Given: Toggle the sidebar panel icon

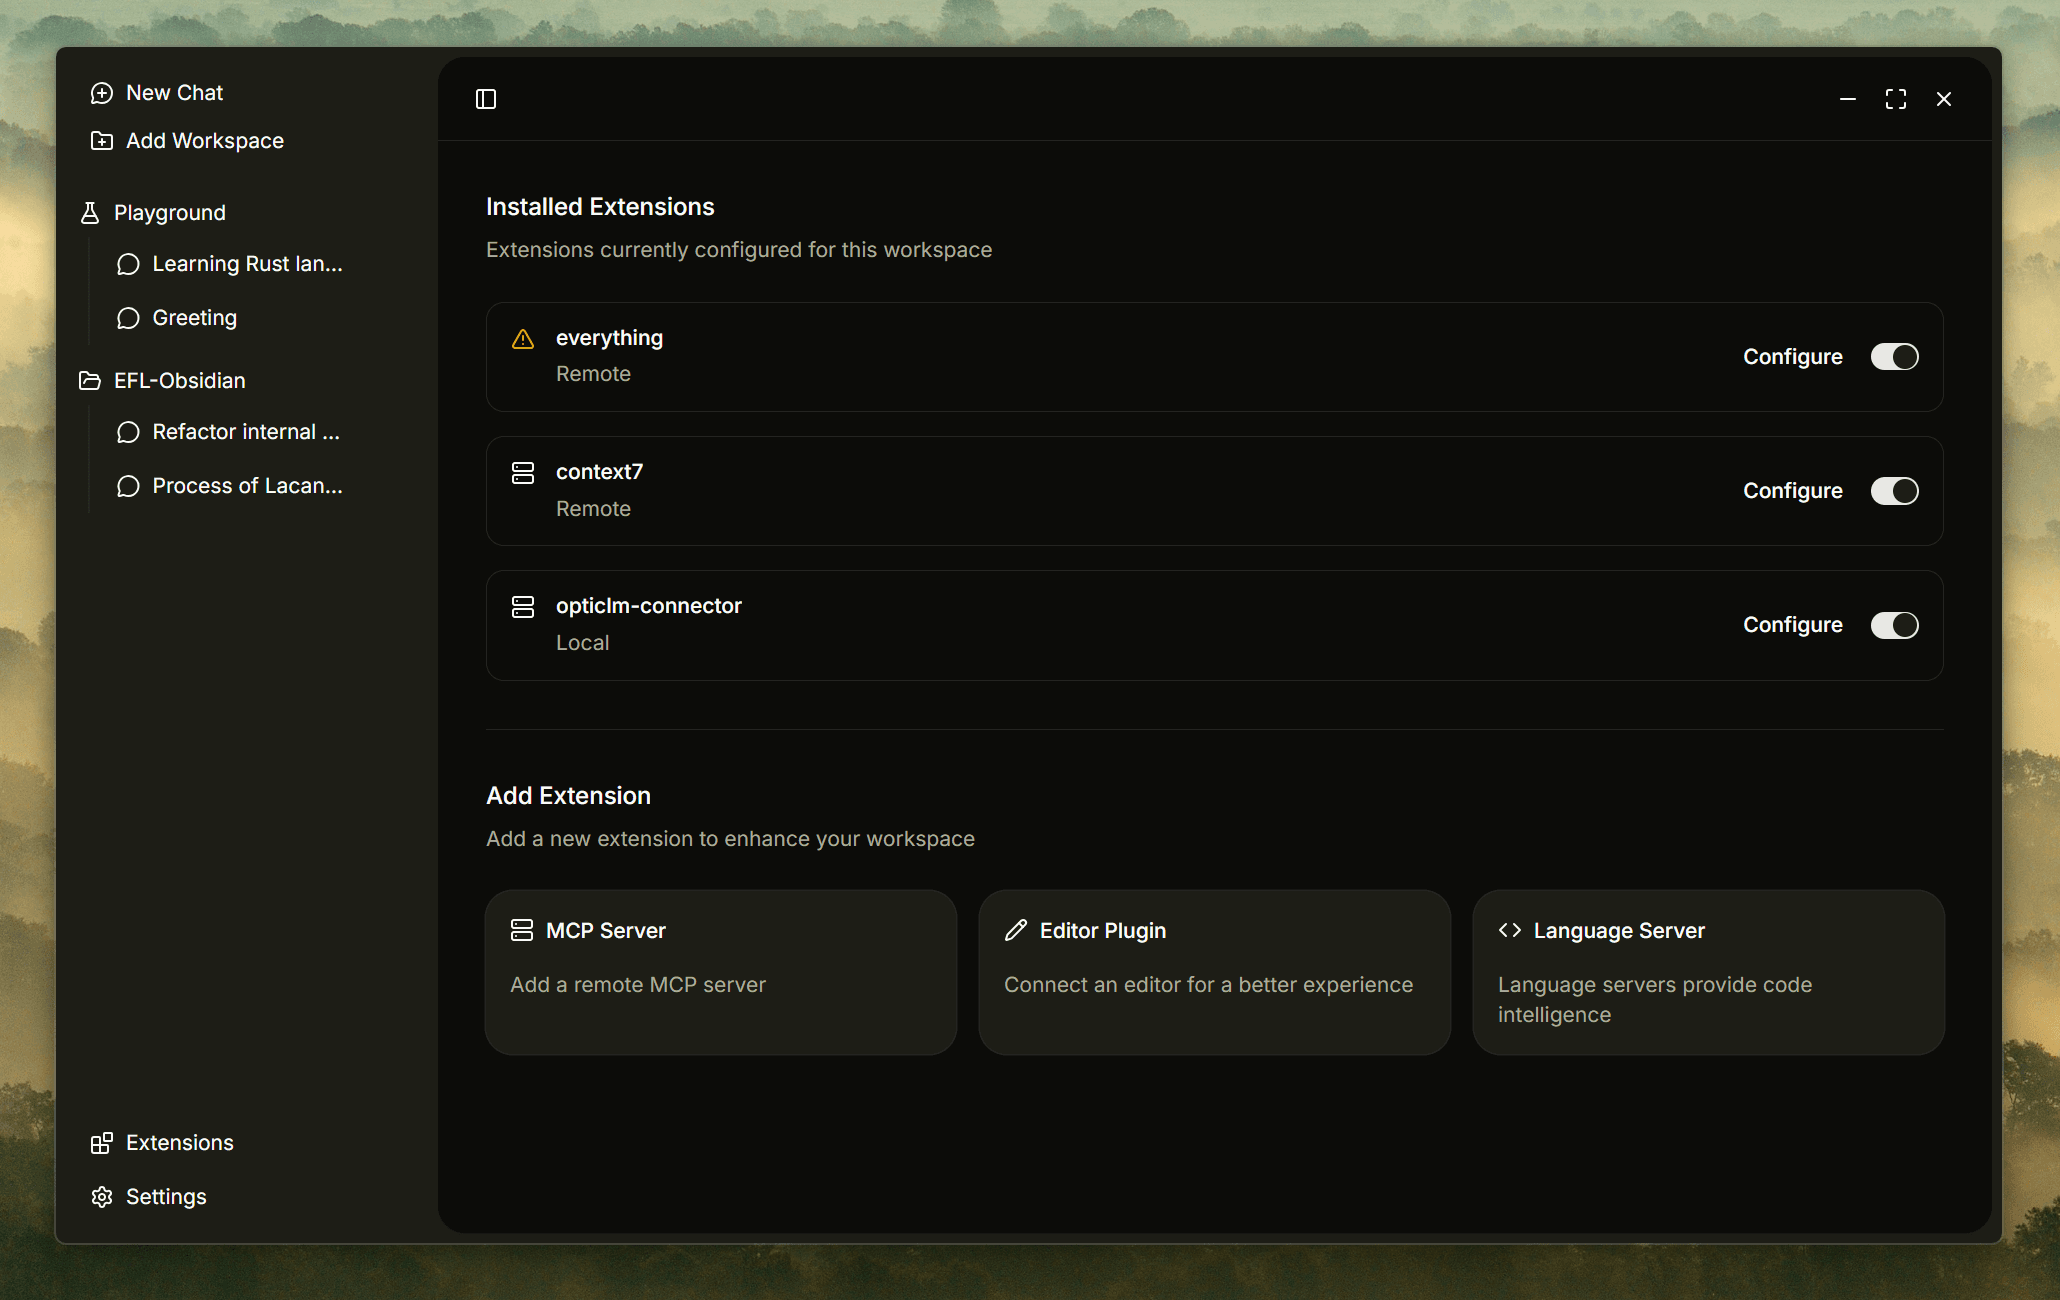Looking at the screenshot, I should 486,99.
